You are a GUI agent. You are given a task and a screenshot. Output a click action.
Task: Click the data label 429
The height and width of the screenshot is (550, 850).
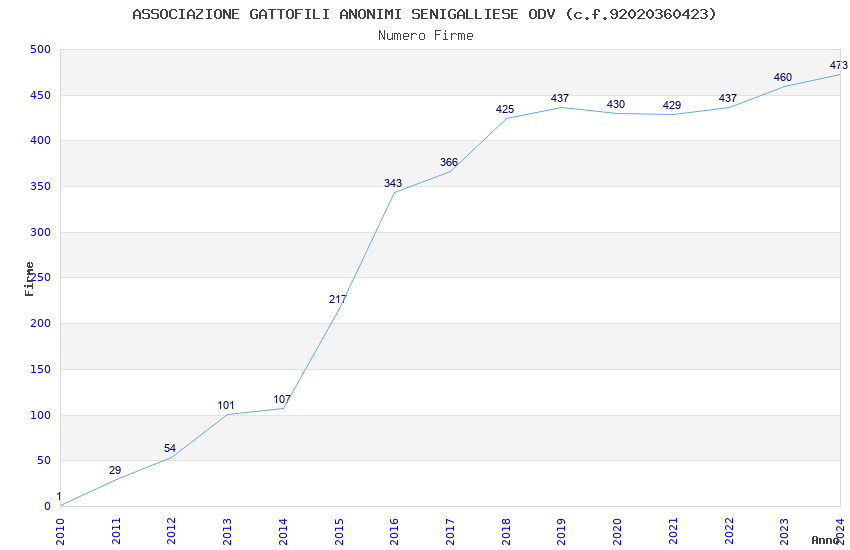[x=672, y=106]
